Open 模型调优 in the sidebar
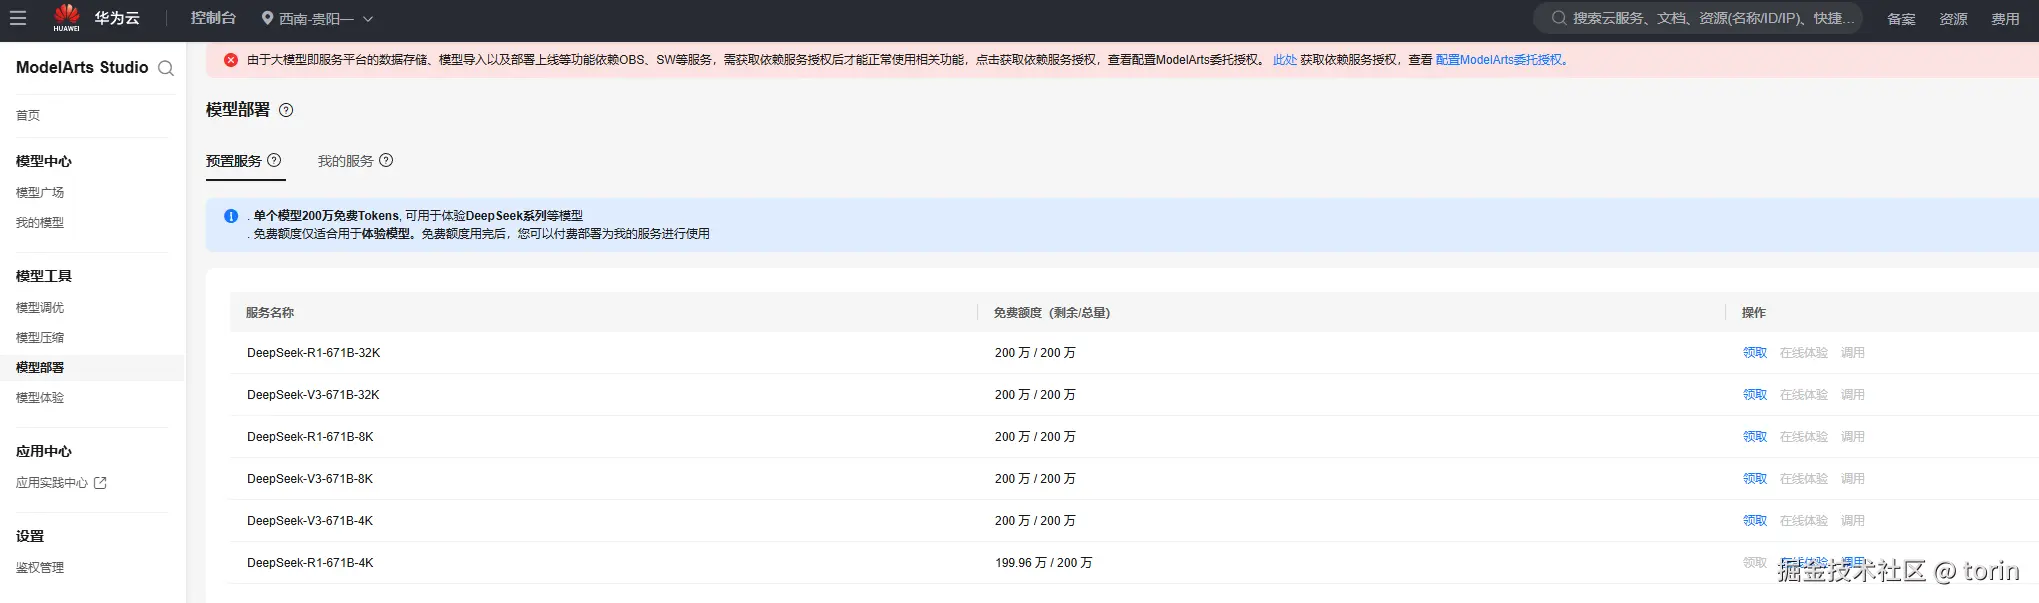2039x603 pixels. [x=40, y=307]
